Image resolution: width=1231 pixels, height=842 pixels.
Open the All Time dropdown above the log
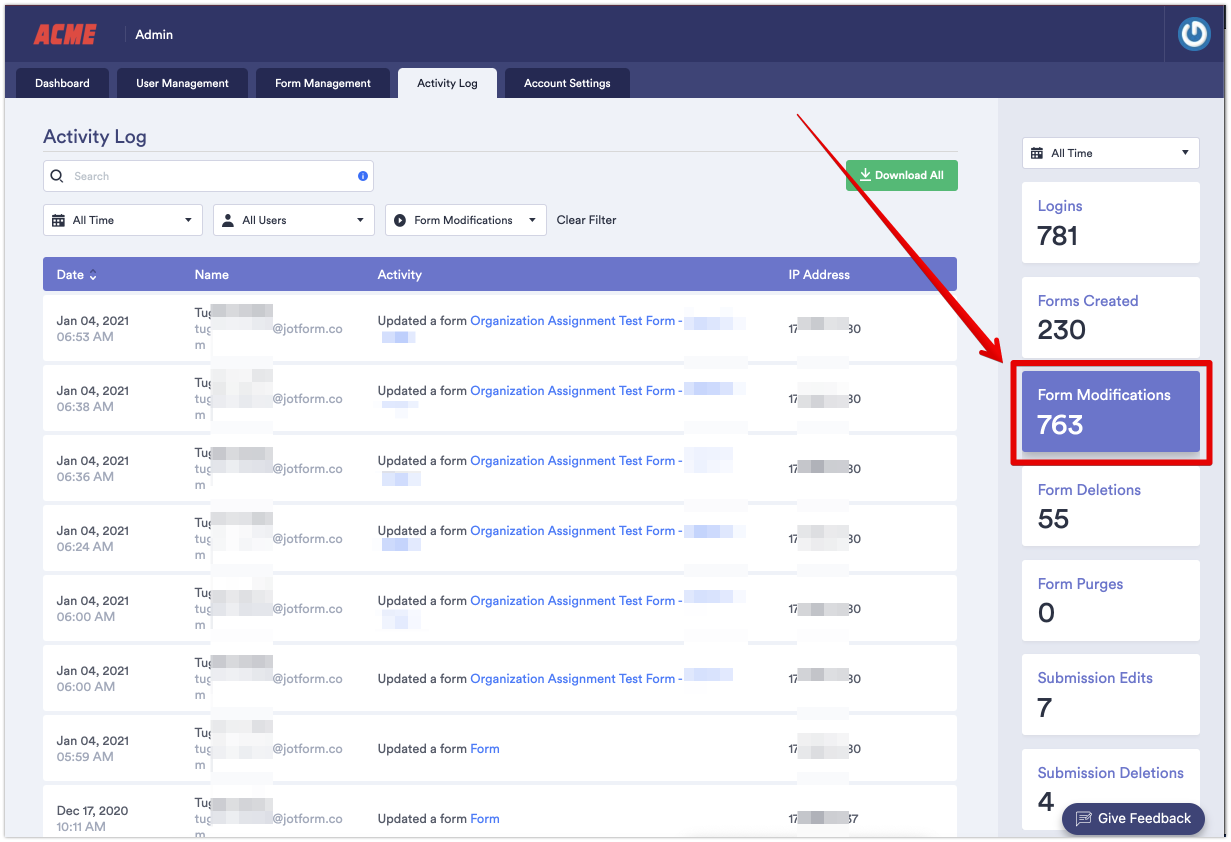[123, 220]
